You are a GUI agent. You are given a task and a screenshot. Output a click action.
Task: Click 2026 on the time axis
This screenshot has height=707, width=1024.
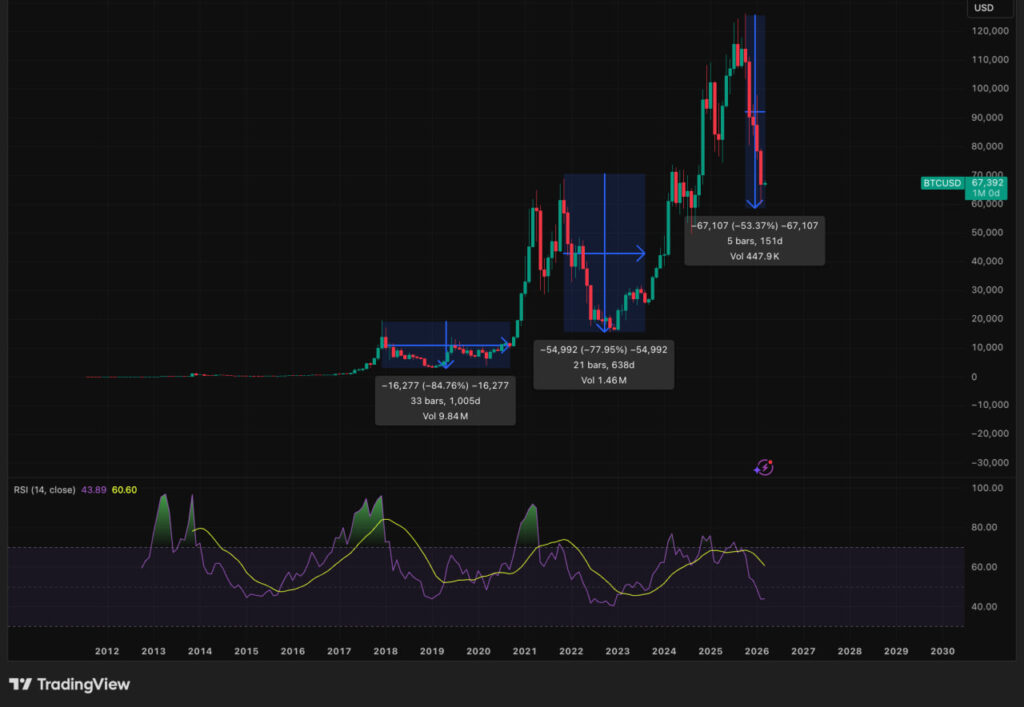pos(757,651)
